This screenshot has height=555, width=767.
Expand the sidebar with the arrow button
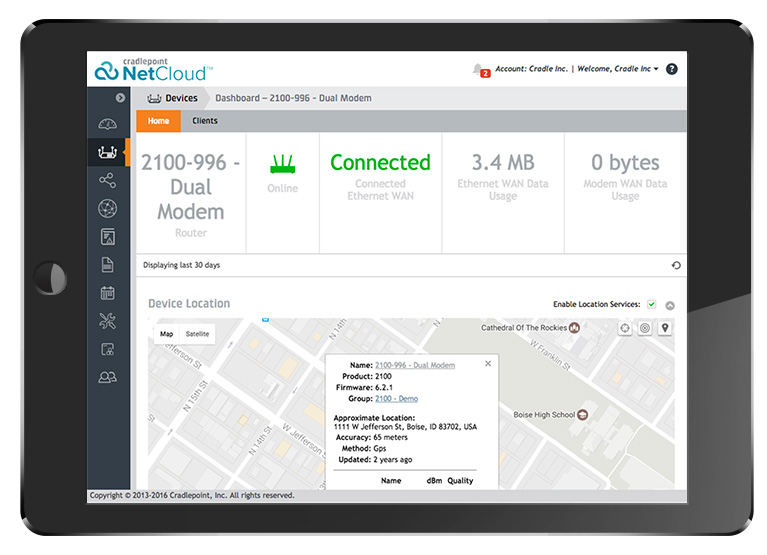120,98
